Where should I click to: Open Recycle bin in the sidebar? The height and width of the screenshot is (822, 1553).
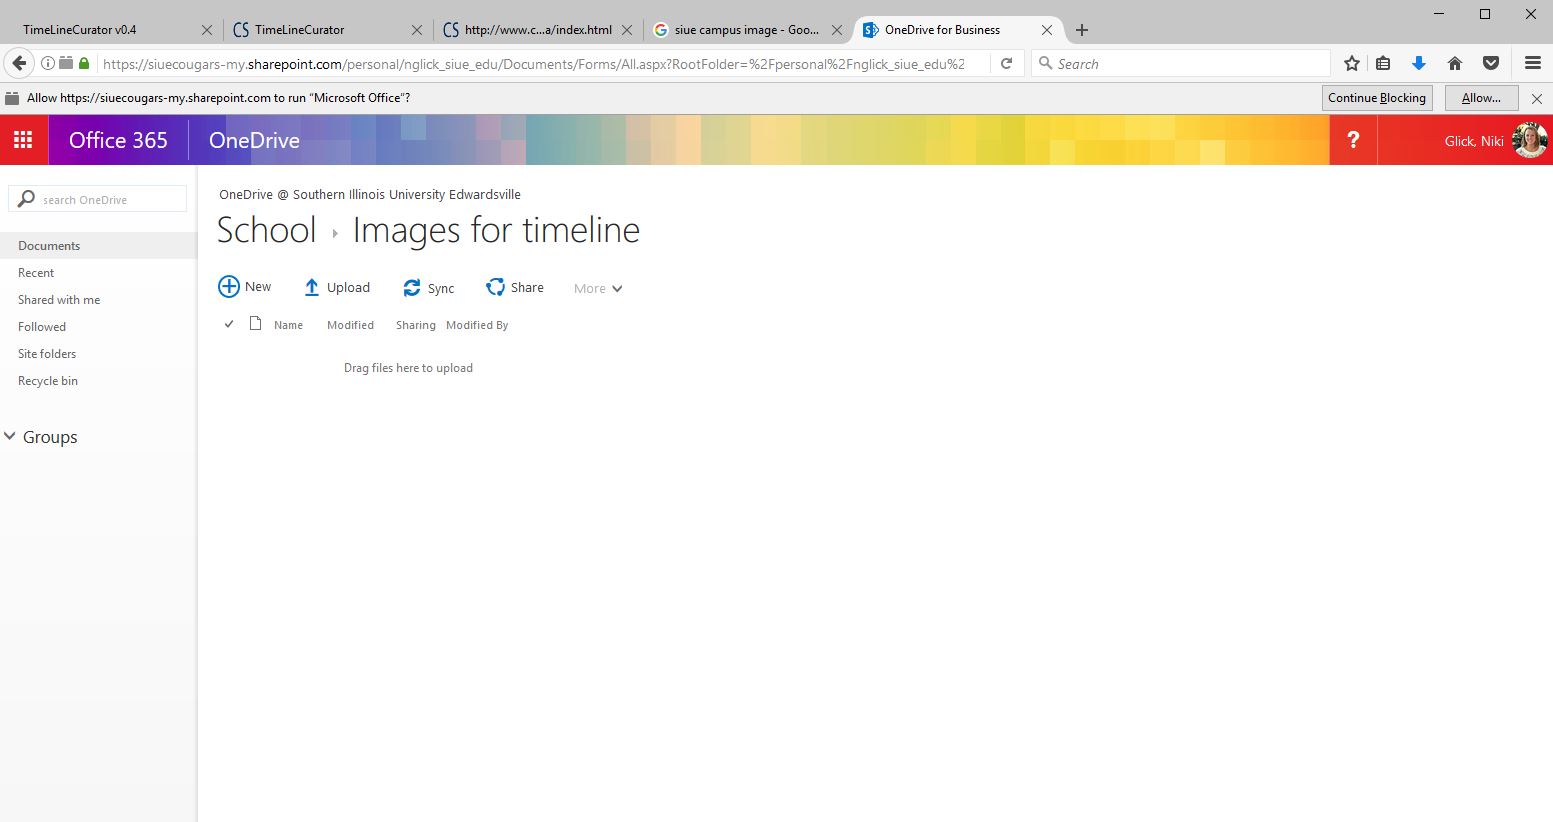48,381
